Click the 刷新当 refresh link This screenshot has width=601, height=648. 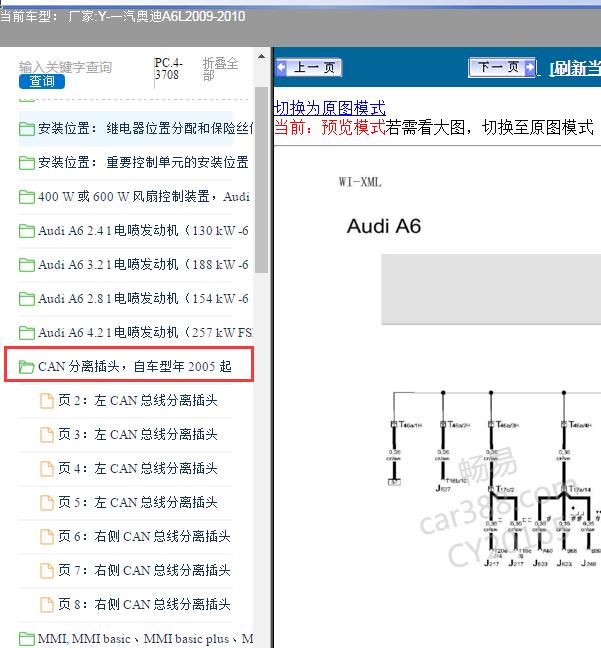(x=575, y=68)
